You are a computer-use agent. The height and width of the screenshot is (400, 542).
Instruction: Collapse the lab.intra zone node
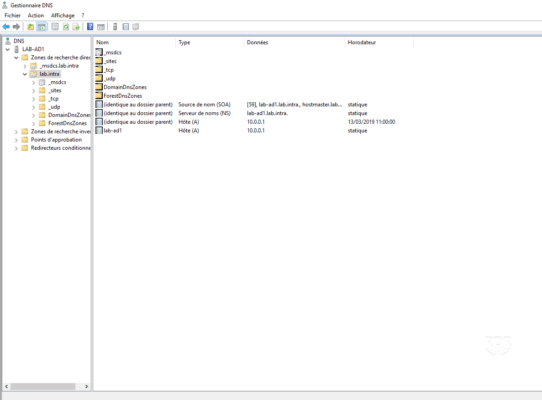[x=25, y=74]
